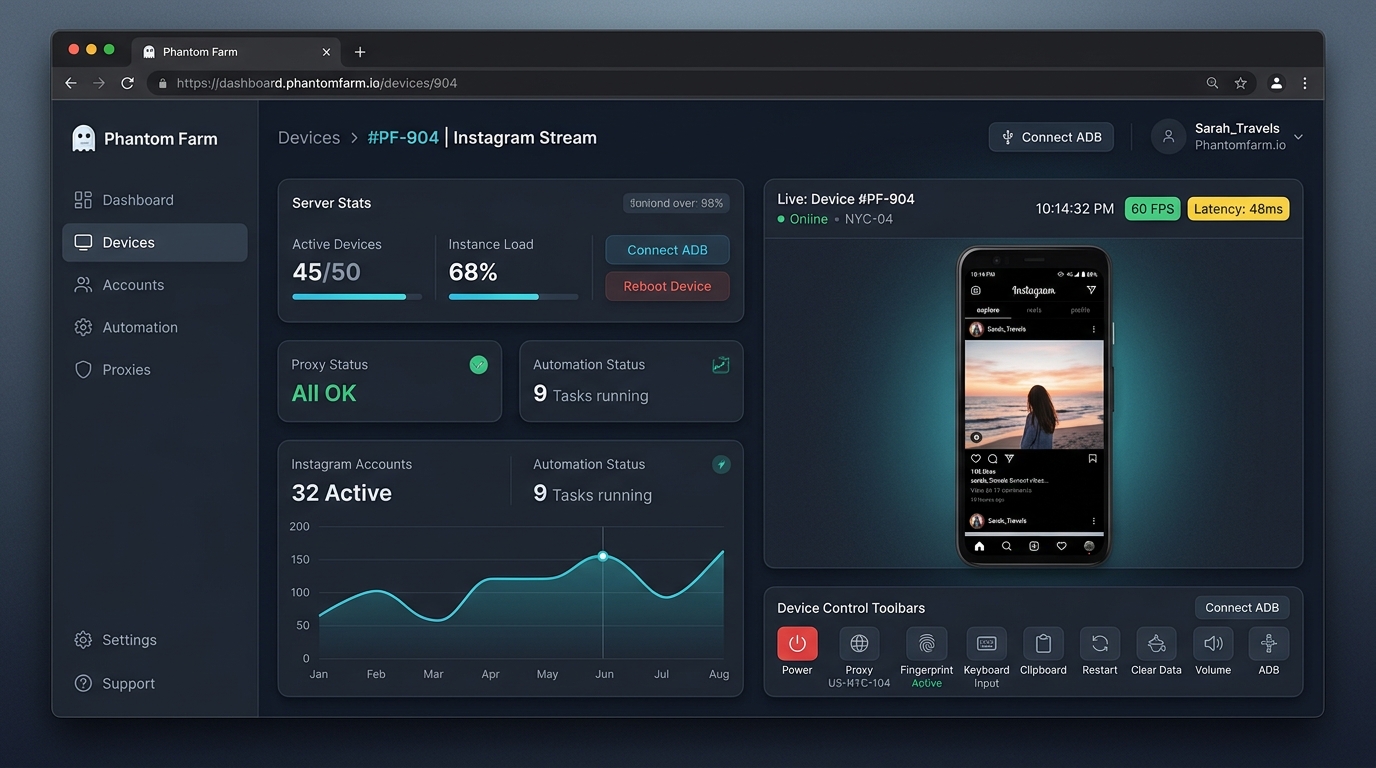
Task: Click Connect ADB next to Sarah_Travels
Action: [1050, 137]
